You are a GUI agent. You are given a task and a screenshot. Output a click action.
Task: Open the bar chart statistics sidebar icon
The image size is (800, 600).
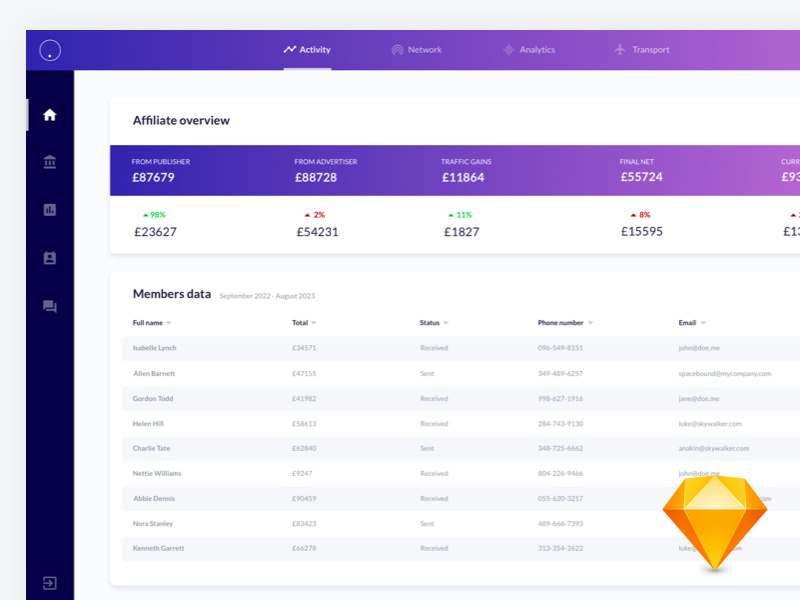pos(49,209)
